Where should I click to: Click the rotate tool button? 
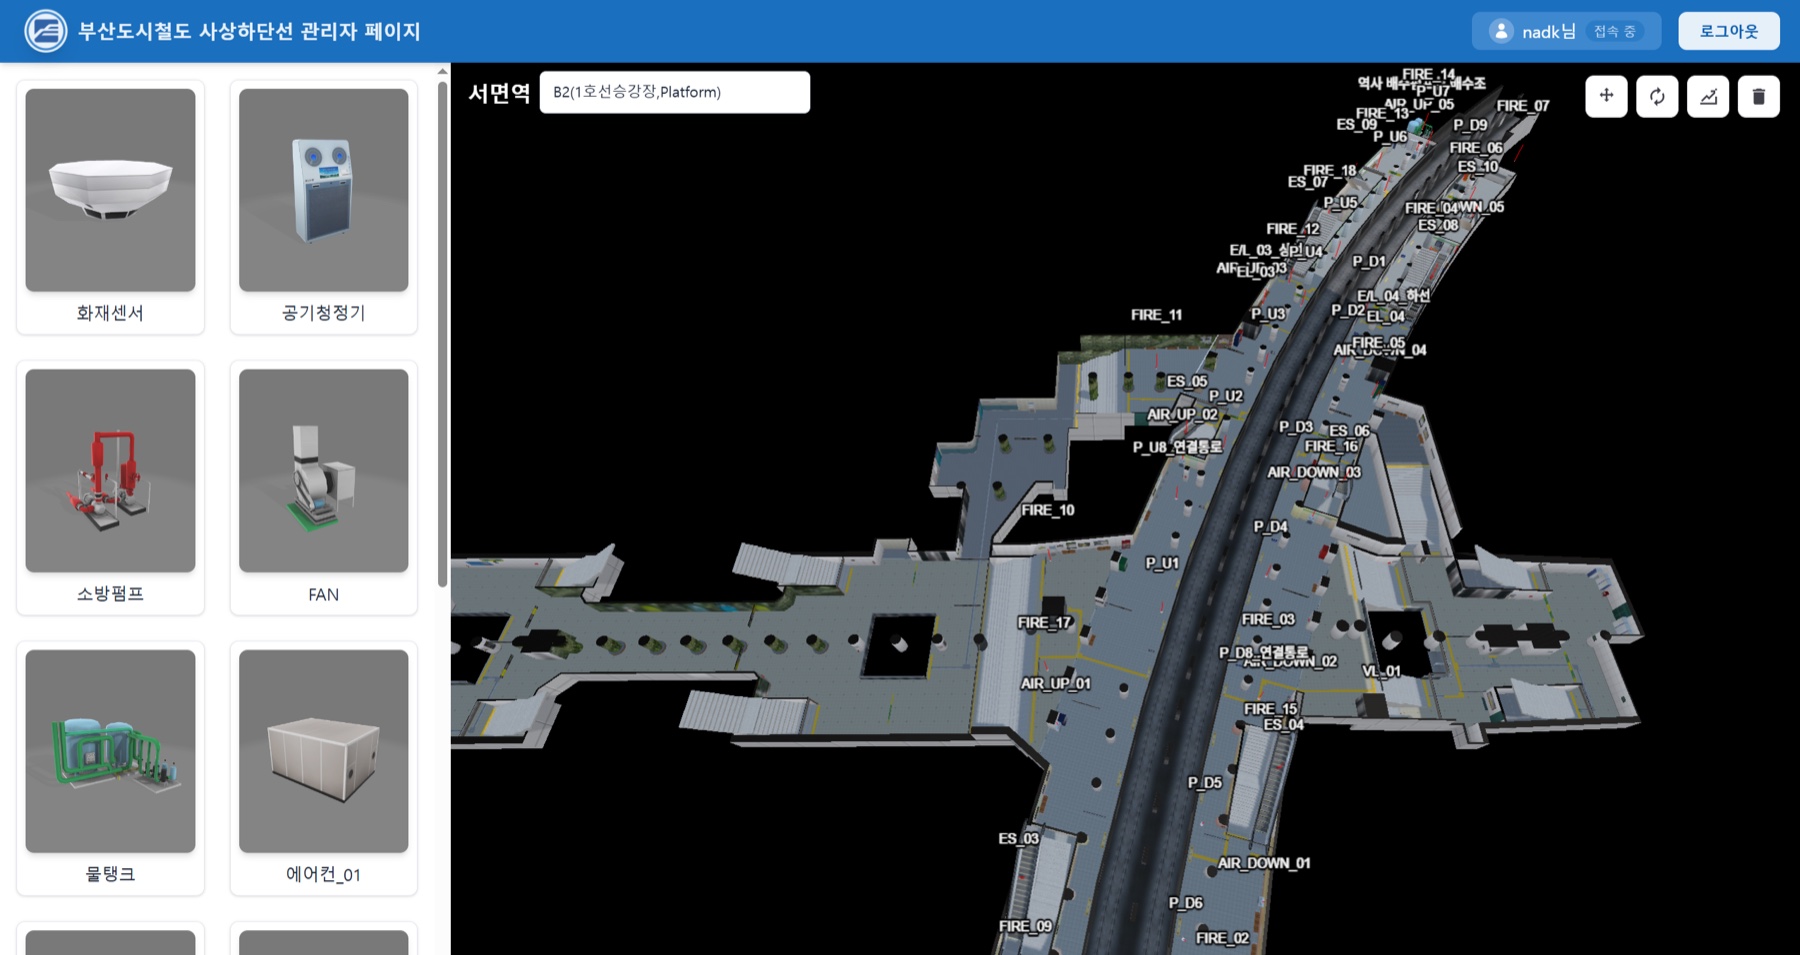1657,96
